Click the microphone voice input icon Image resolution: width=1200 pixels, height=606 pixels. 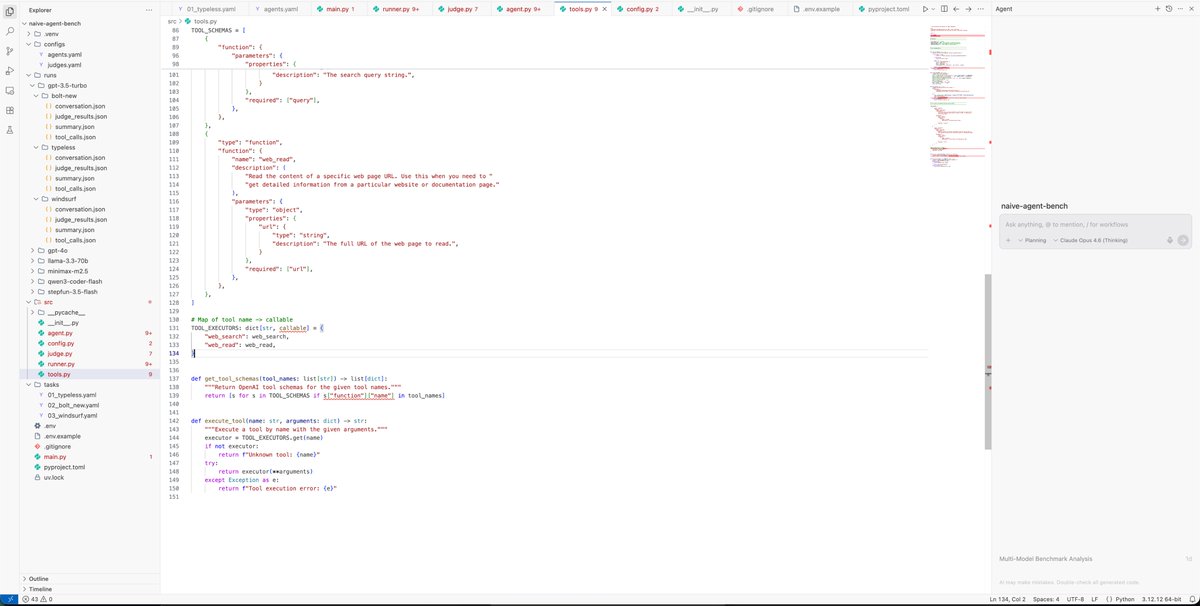click(1169, 240)
